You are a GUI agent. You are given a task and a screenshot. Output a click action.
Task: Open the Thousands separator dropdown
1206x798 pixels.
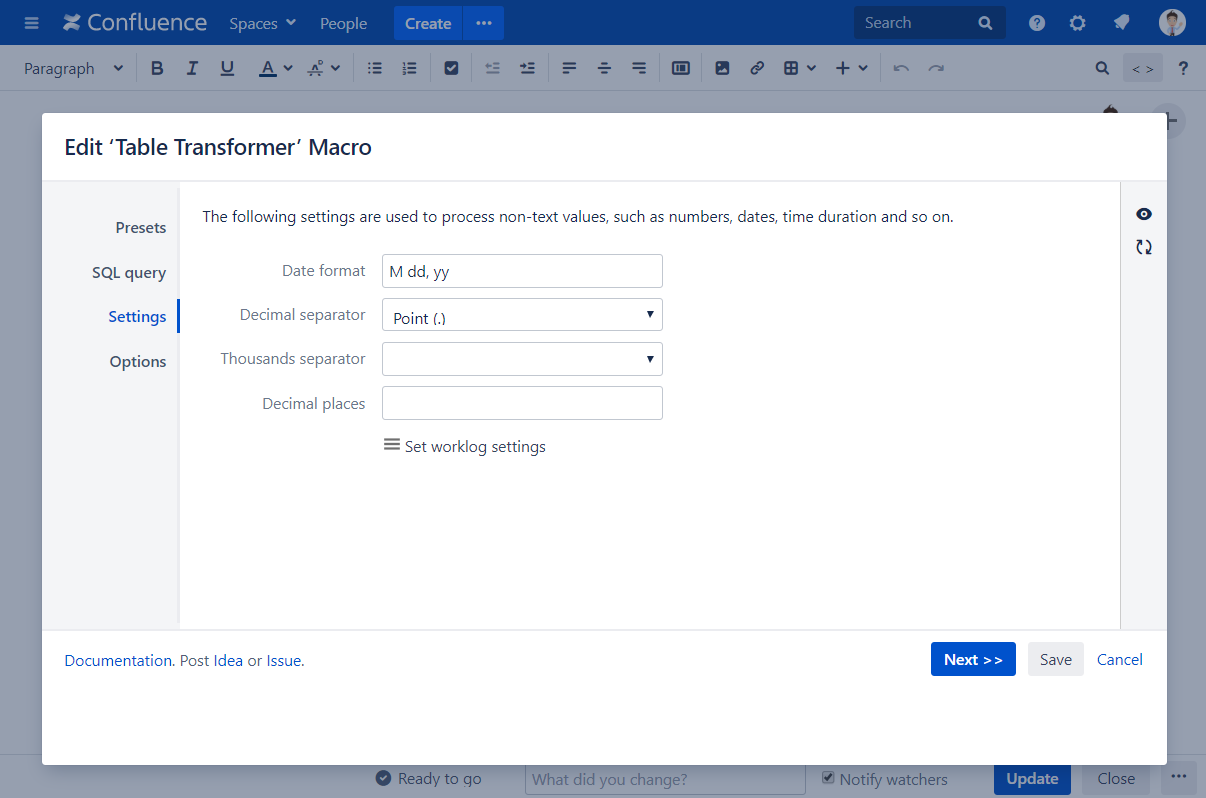522,359
